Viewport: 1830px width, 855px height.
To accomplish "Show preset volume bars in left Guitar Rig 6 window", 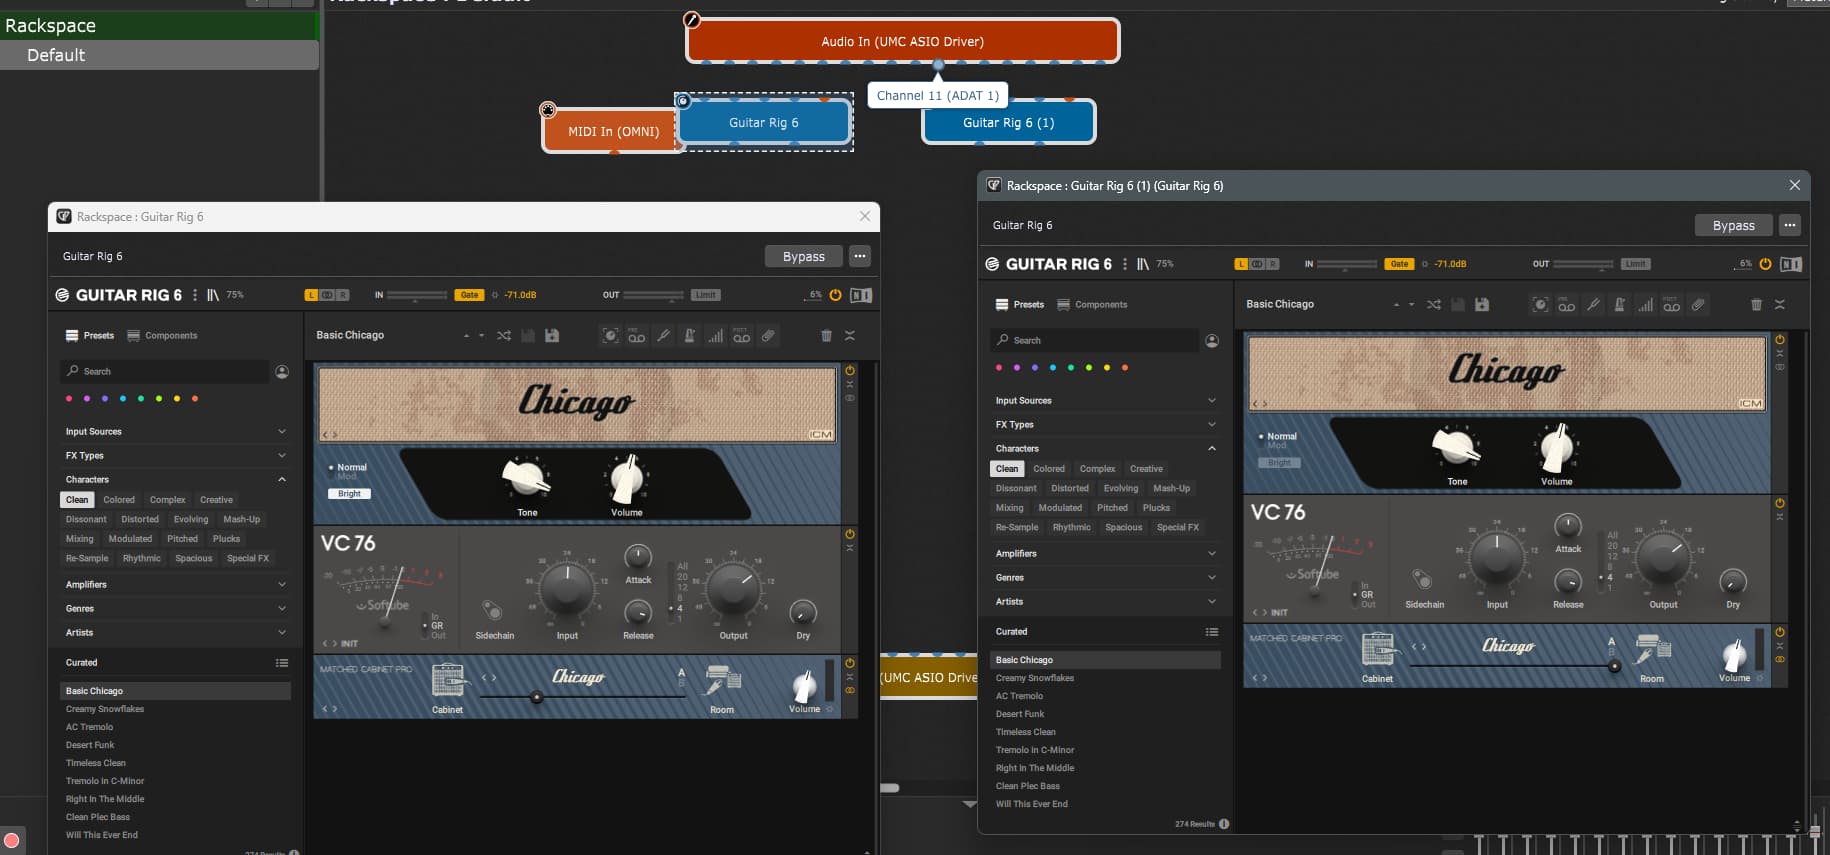I will (x=715, y=336).
